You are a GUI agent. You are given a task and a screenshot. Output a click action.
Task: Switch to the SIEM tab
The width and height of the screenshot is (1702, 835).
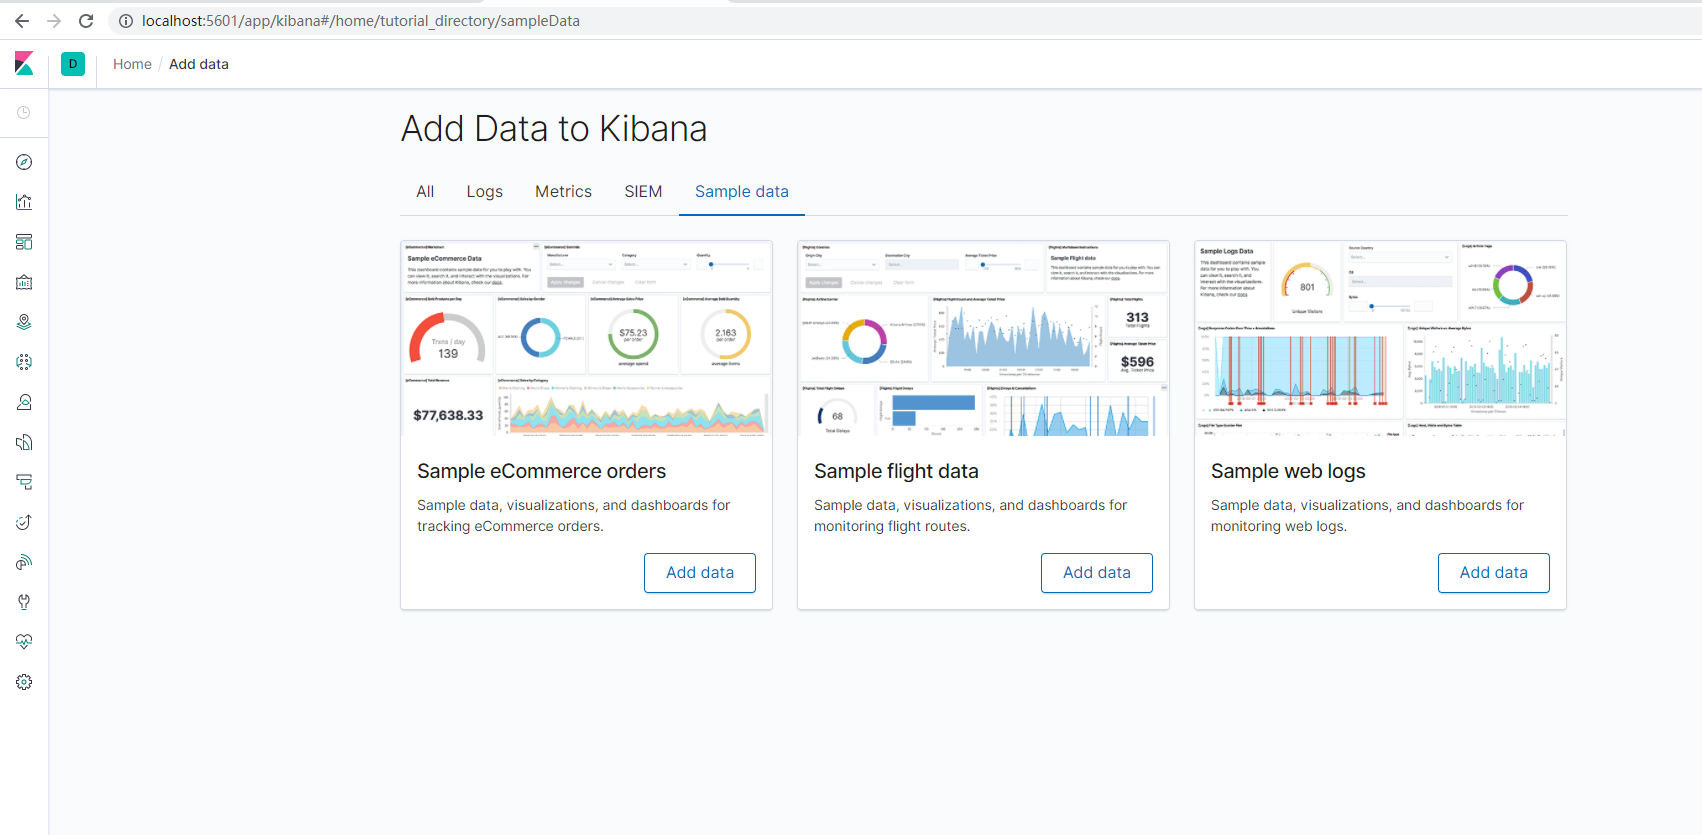[x=643, y=192]
